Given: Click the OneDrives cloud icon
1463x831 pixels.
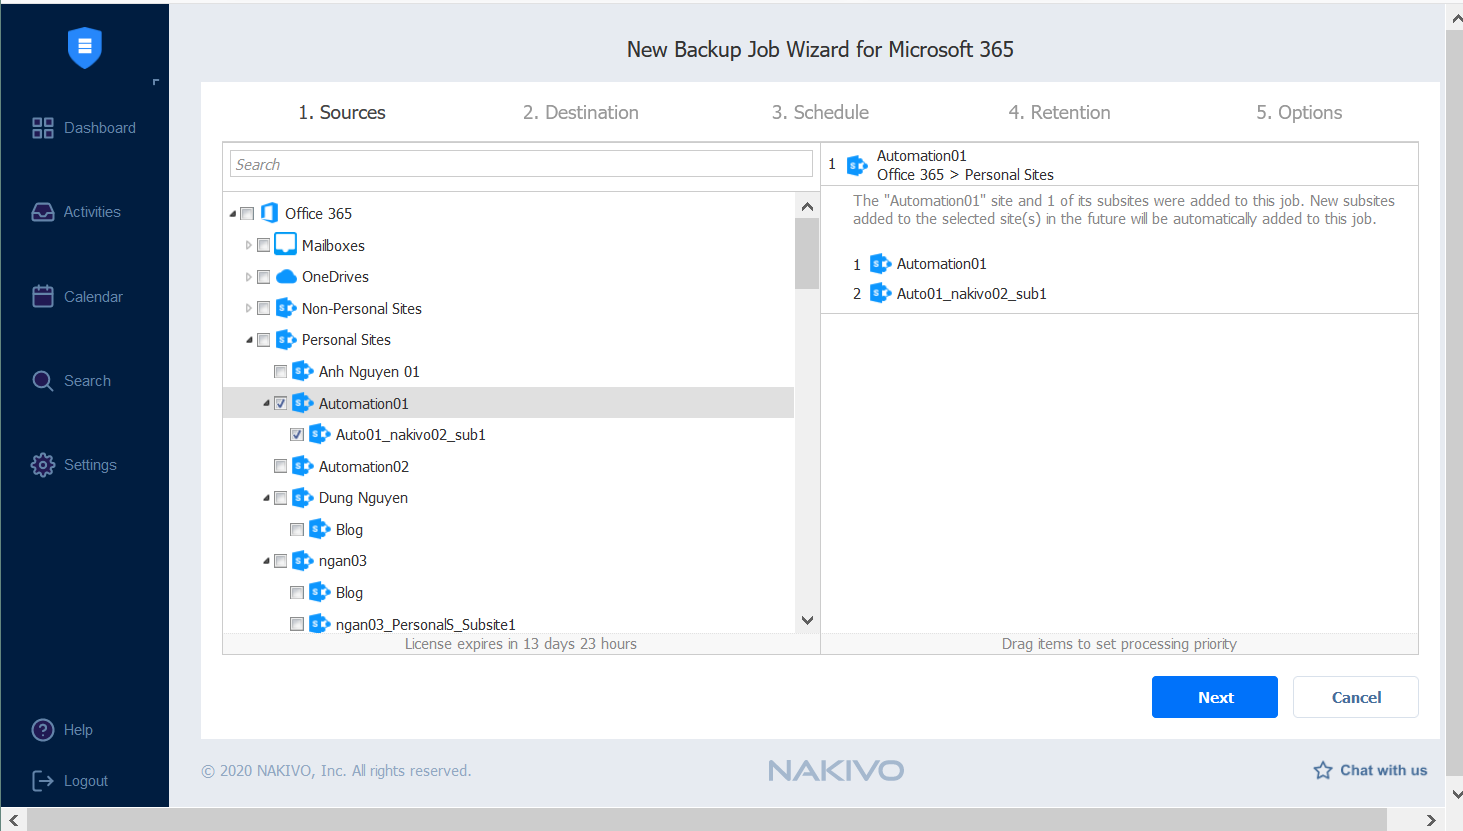Looking at the screenshot, I should point(286,276).
